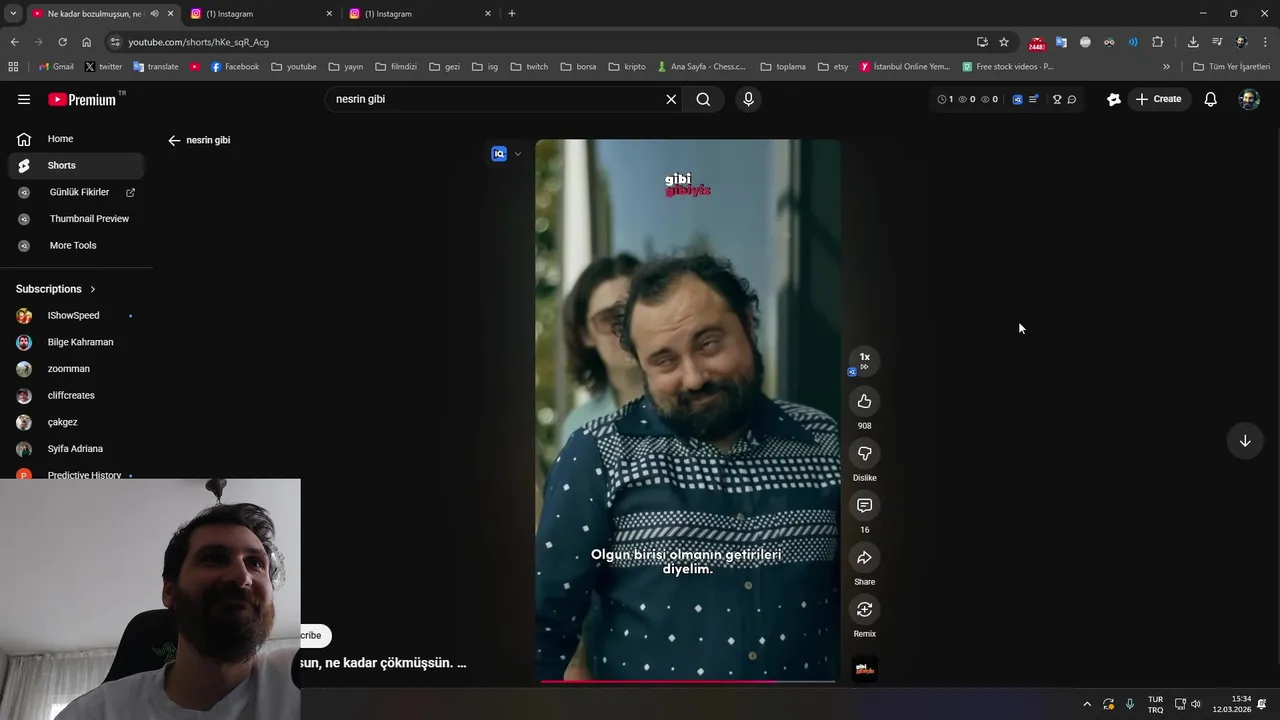Start voice search with the microphone
This screenshot has height=720, width=1280.
click(748, 99)
